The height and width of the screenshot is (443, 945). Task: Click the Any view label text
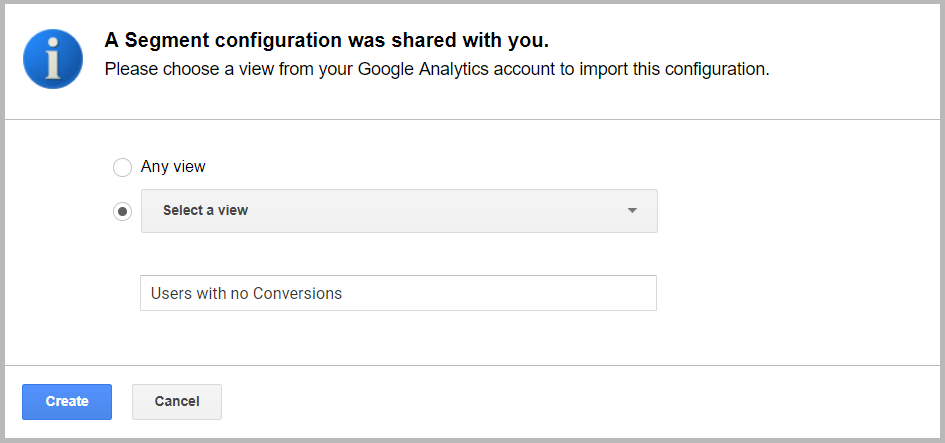tap(173, 167)
